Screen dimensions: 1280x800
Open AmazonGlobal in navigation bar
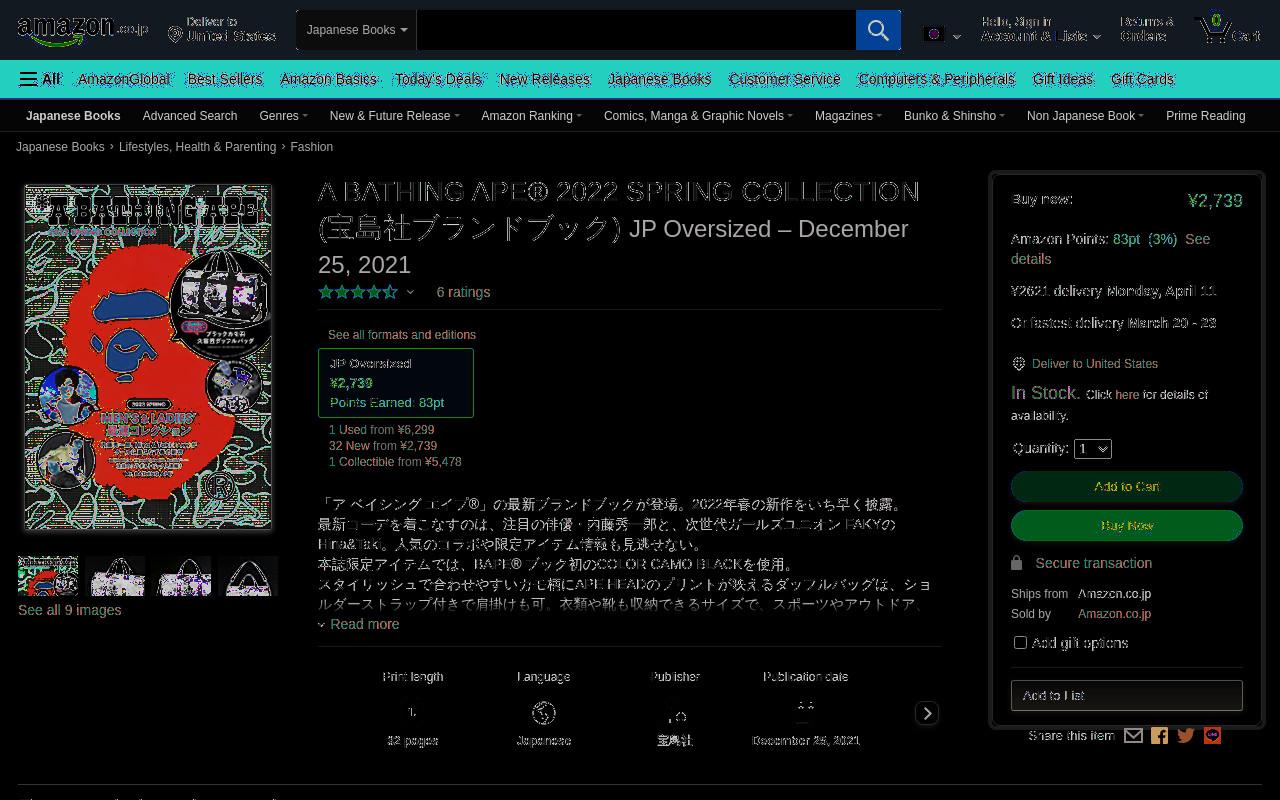point(124,79)
